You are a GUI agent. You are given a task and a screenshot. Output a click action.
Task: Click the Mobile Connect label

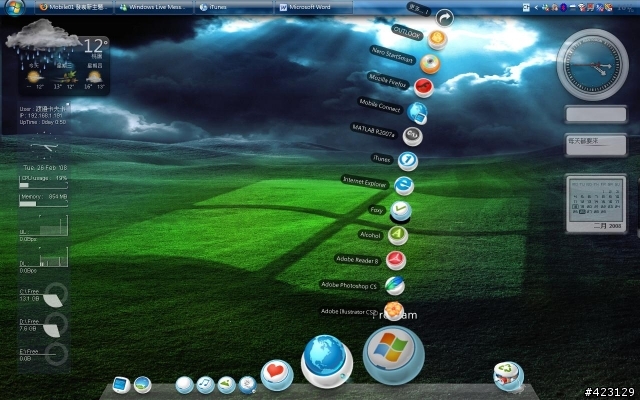point(380,105)
